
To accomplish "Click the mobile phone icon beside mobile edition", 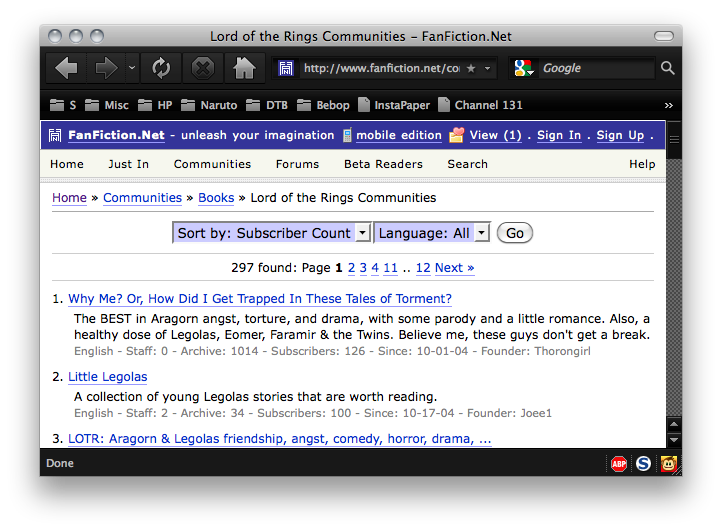I will click(347, 135).
